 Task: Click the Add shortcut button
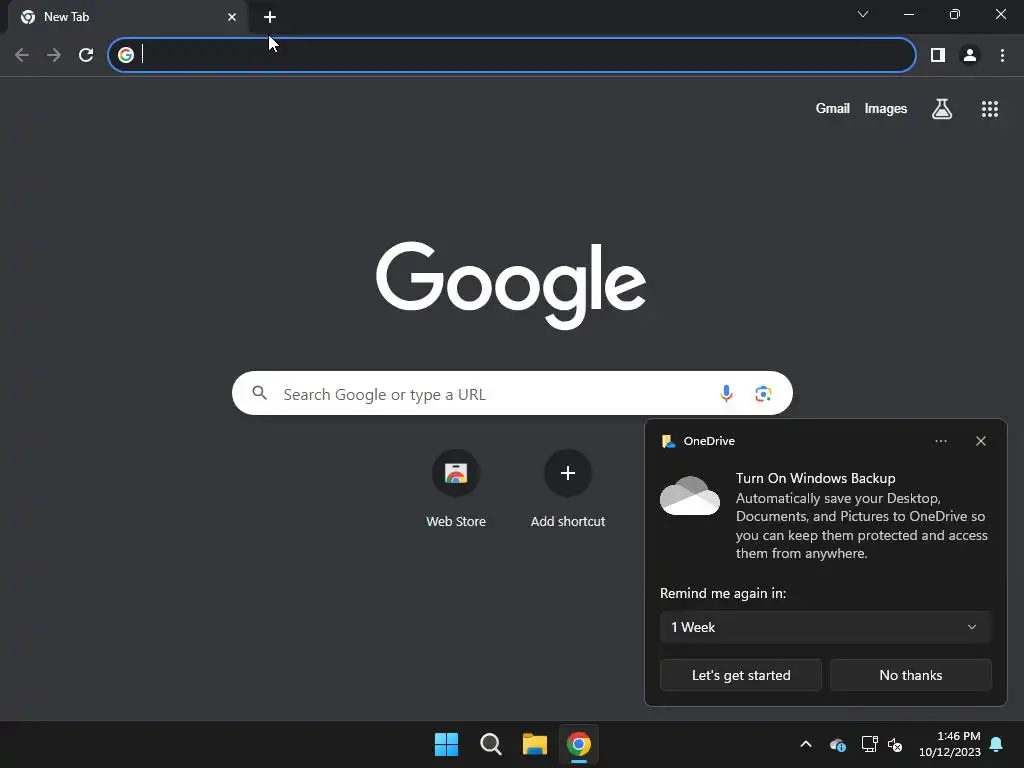[x=568, y=488]
